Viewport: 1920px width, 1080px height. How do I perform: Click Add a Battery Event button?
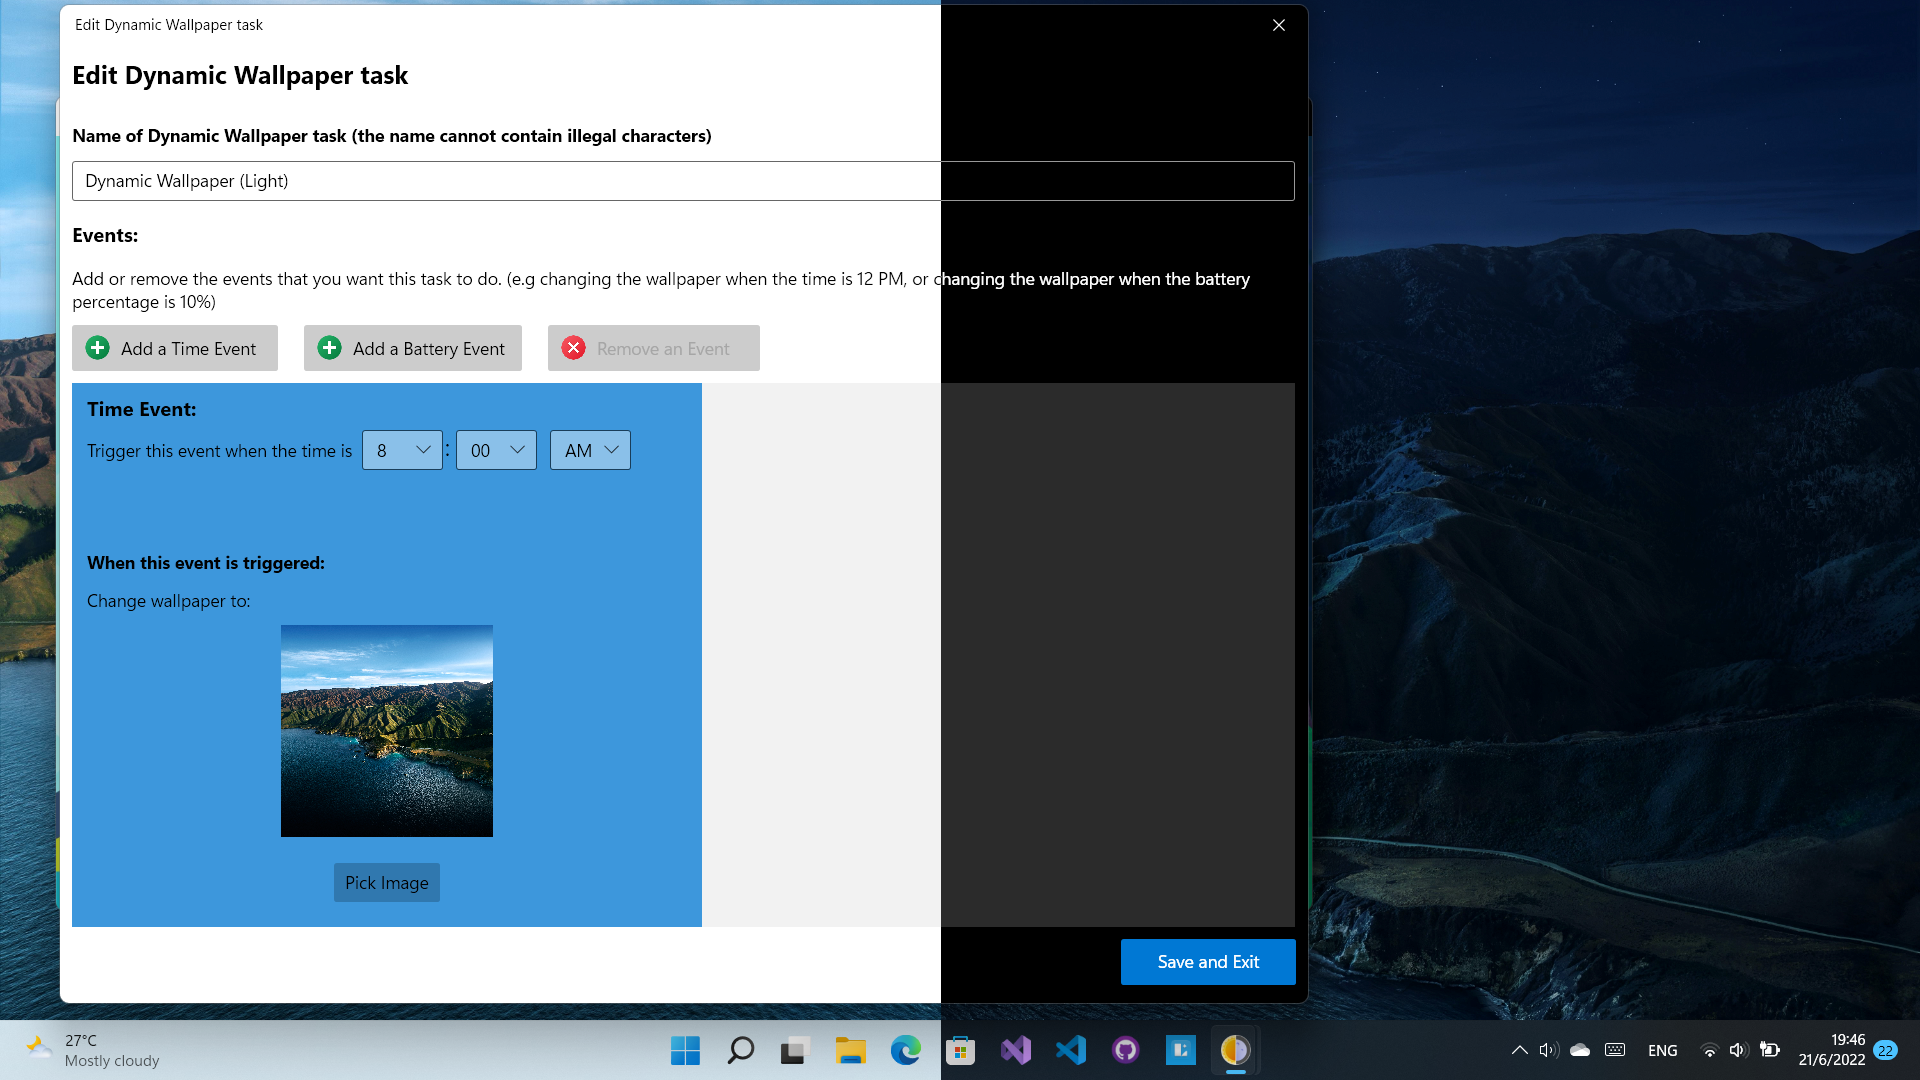[x=412, y=348]
